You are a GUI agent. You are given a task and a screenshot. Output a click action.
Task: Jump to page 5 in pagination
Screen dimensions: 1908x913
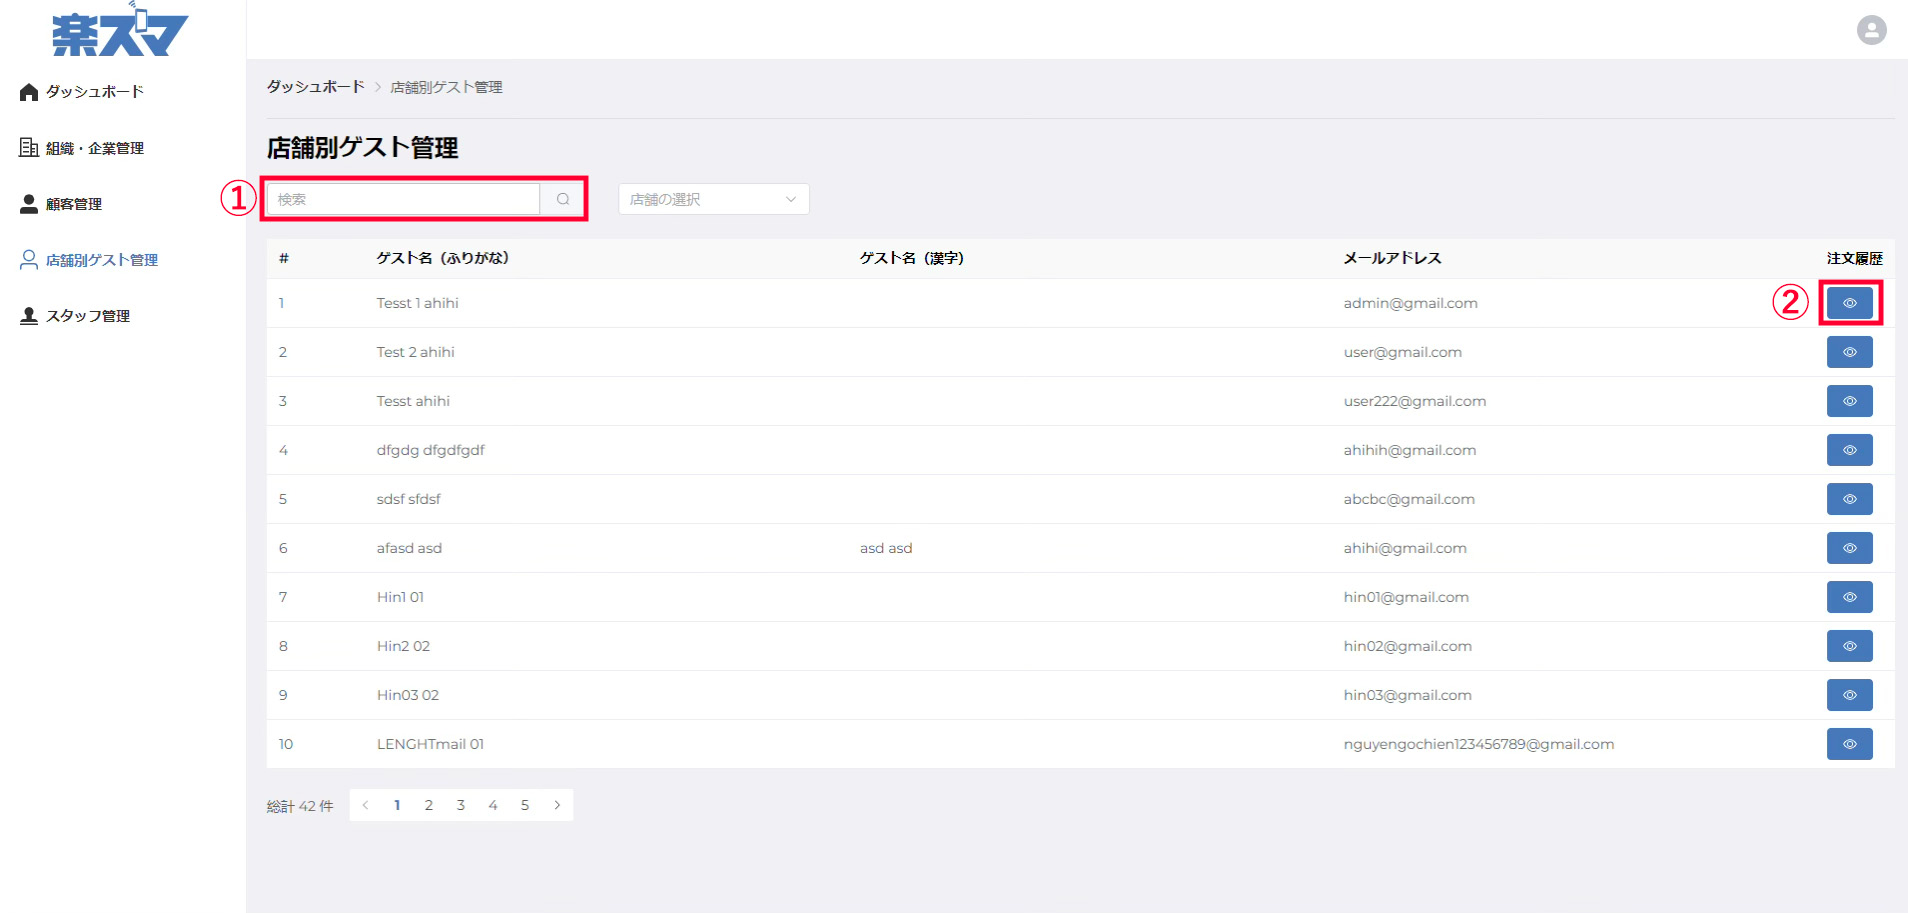[525, 805]
